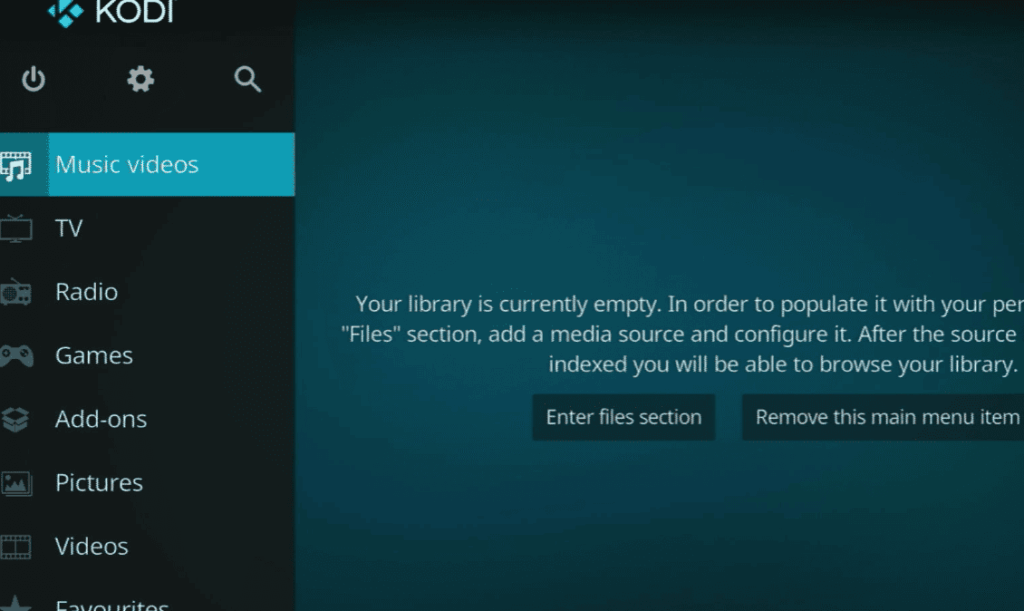Click the Videos filmstrip icon
1024x611 pixels.
pos(16,547)
